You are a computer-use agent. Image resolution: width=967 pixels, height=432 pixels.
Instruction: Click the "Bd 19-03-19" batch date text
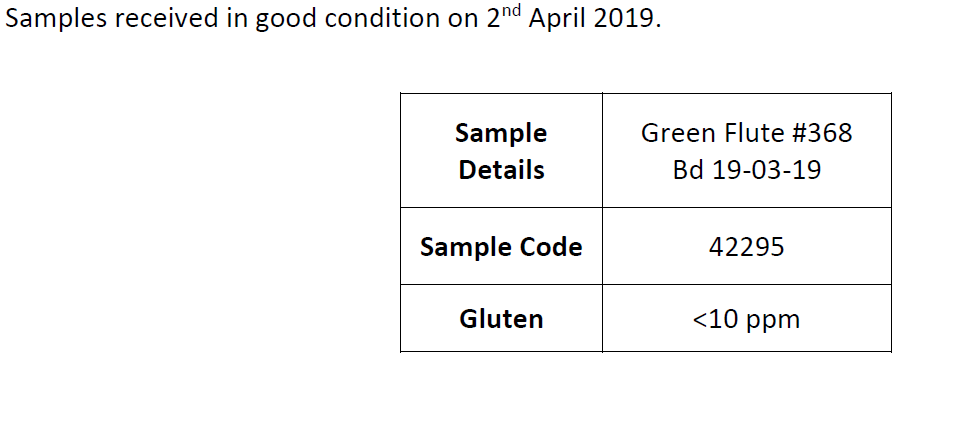746,170
